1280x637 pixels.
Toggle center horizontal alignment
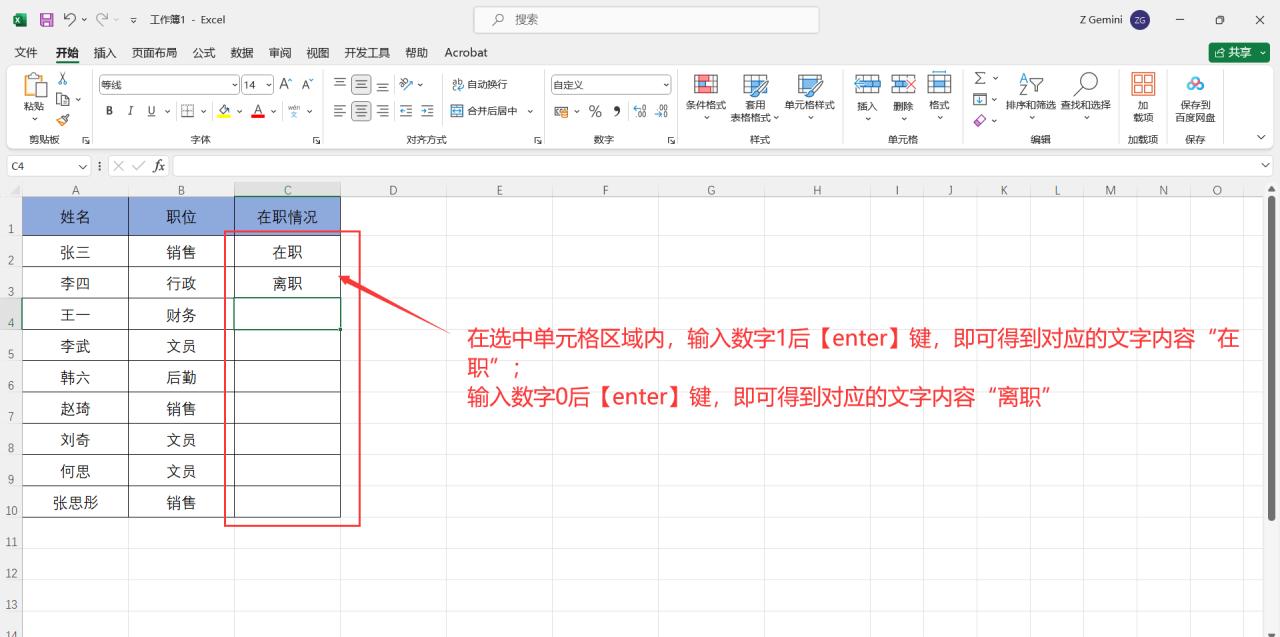click(x=361, y=111)
